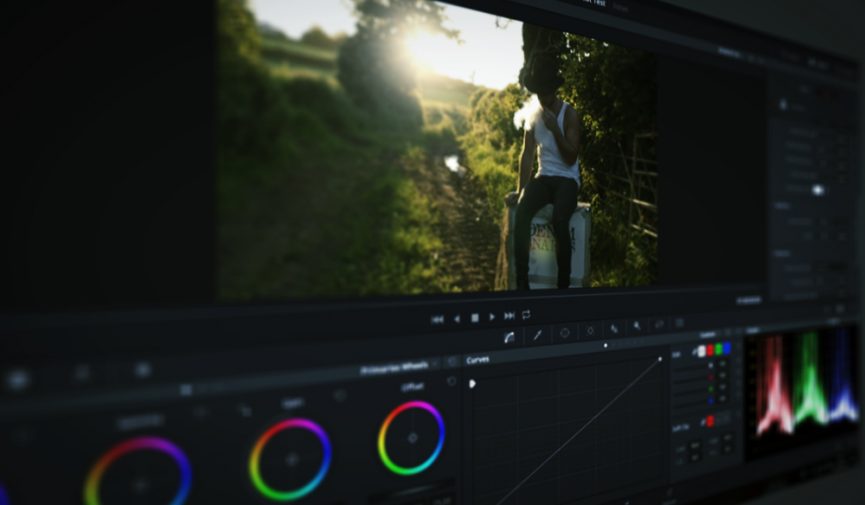
Task: Reset the Gain color wheel
Action: pos(339,396)
